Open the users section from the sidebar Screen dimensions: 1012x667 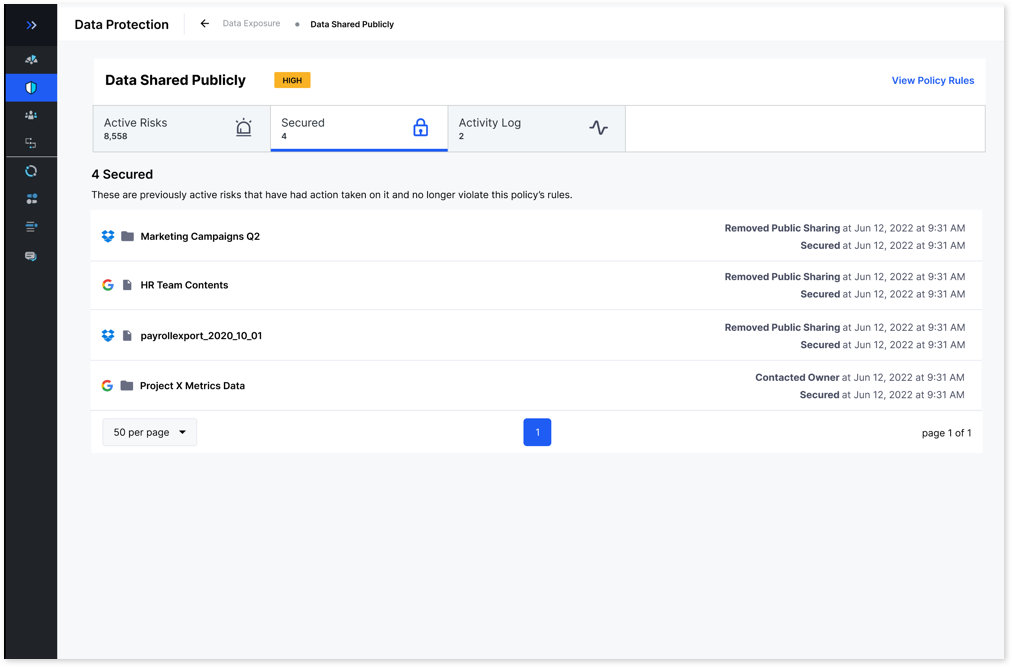point(30,115)
